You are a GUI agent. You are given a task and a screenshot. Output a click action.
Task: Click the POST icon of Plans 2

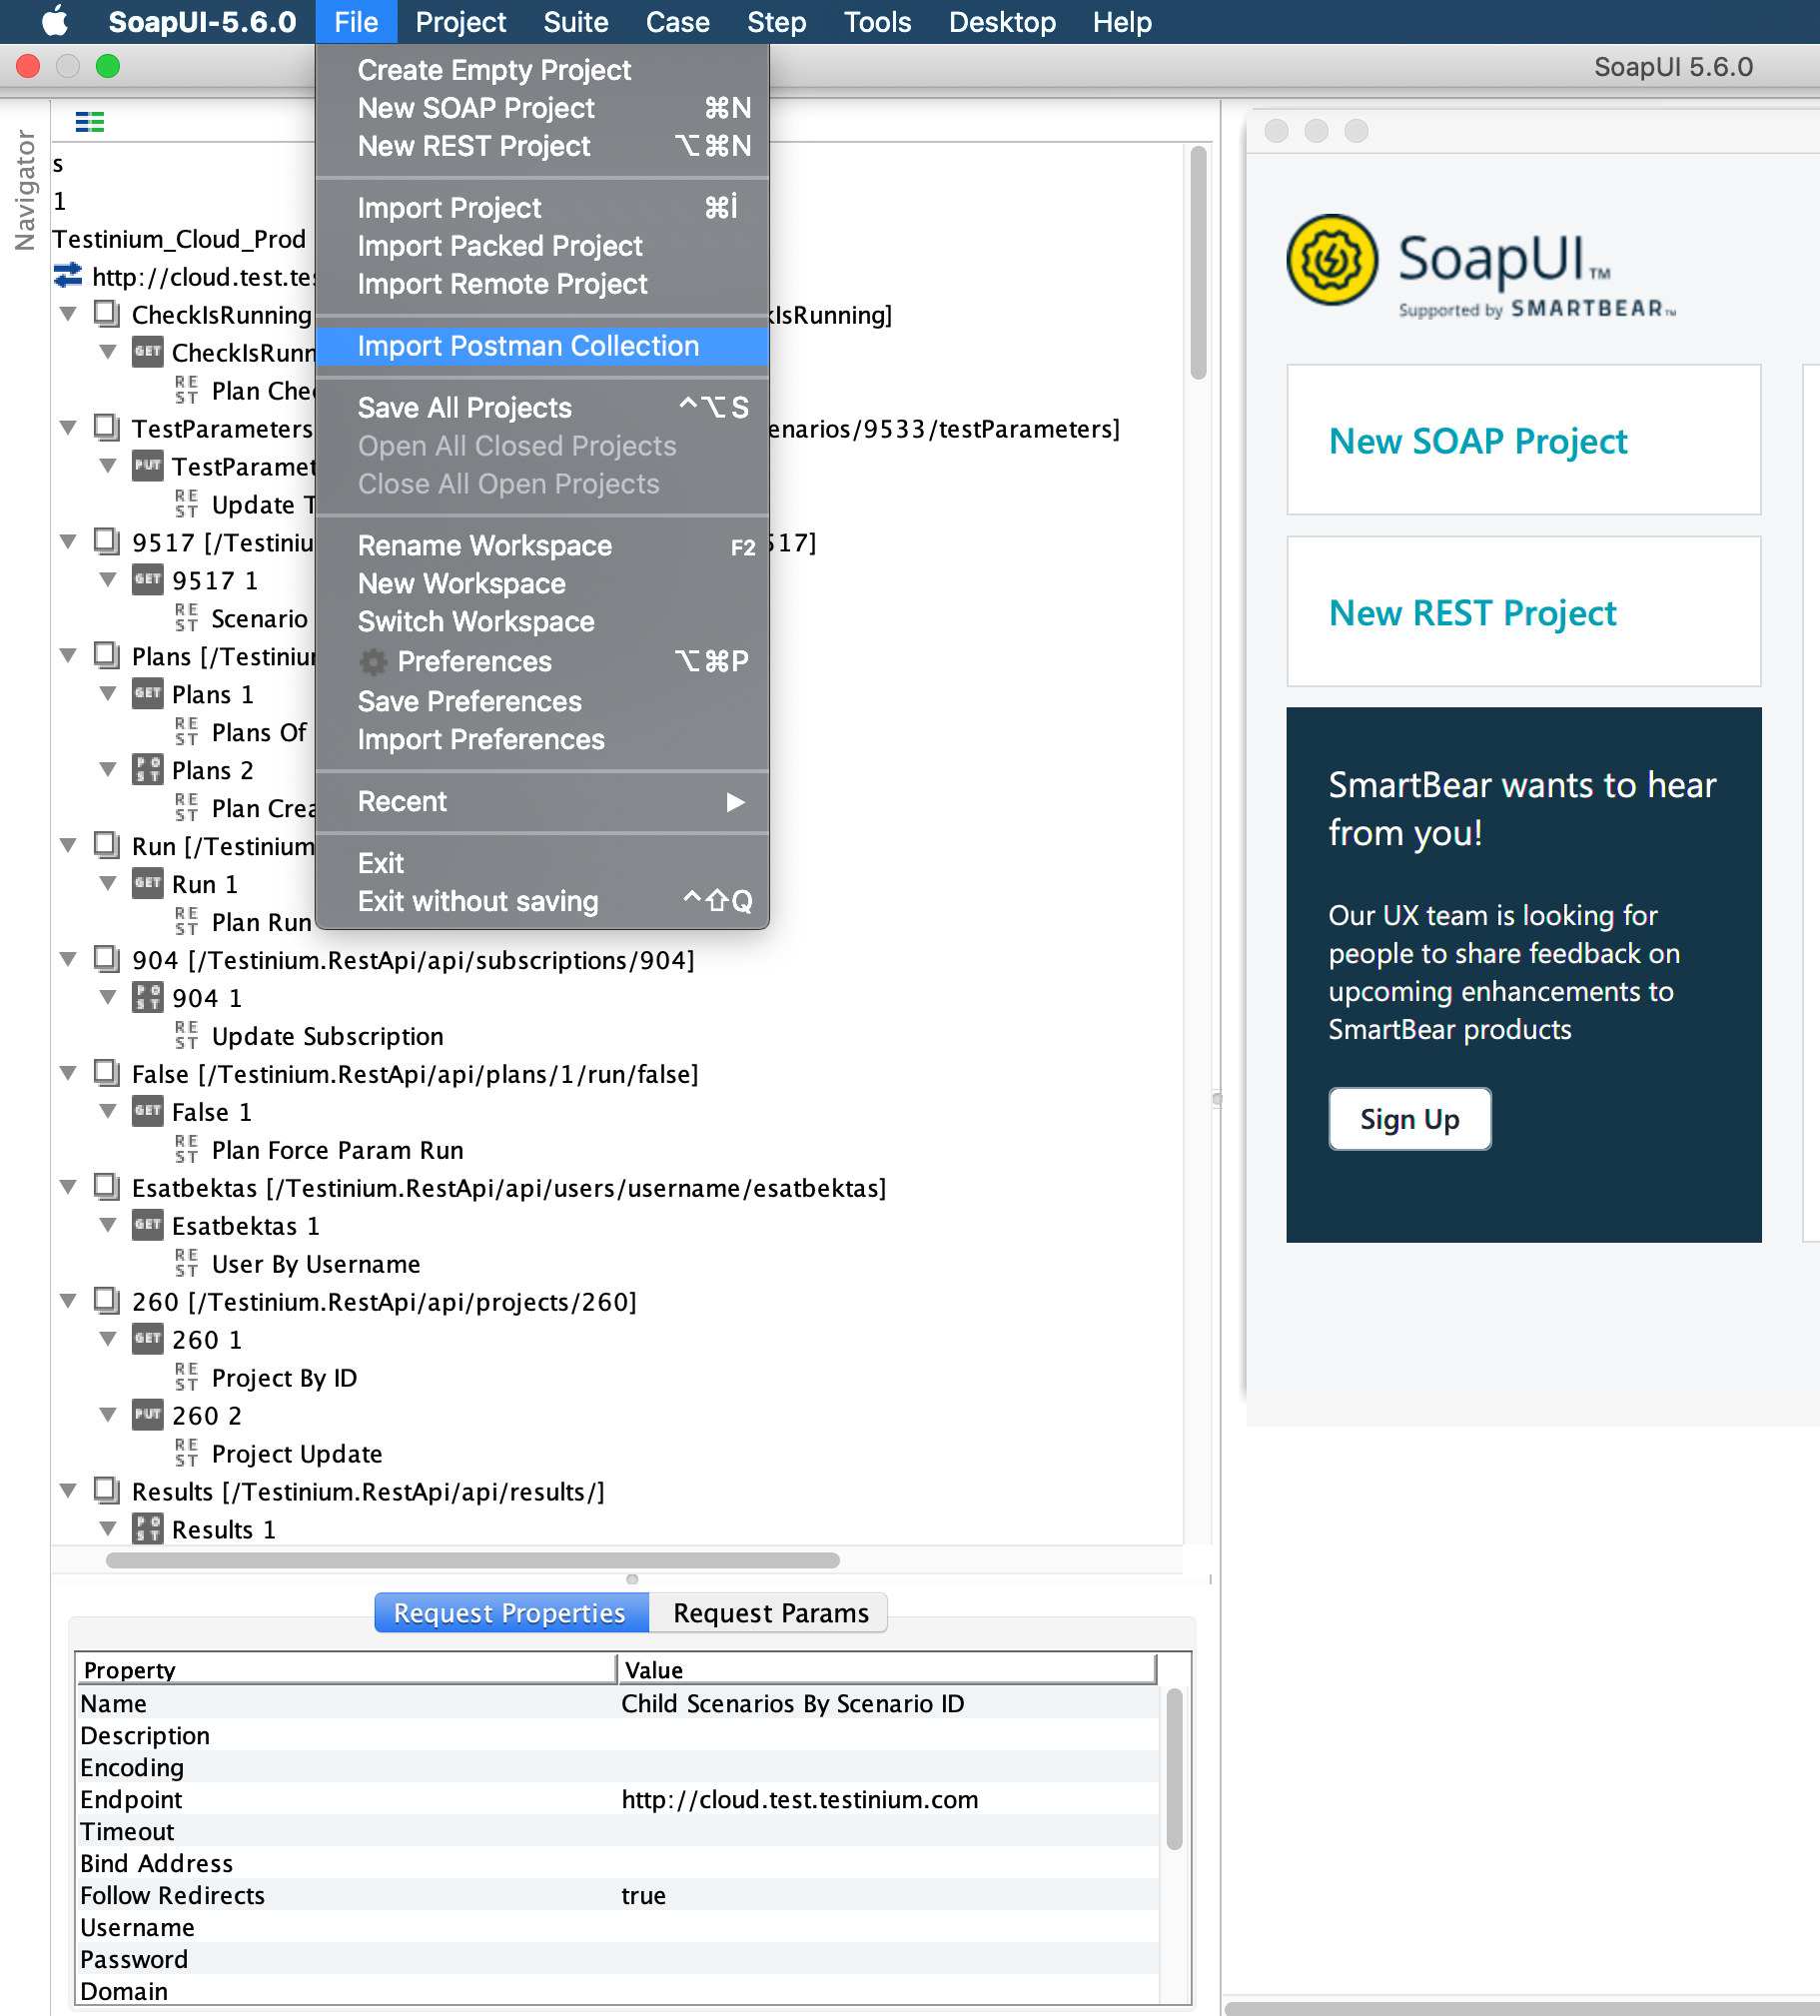[x=148, y=769]
